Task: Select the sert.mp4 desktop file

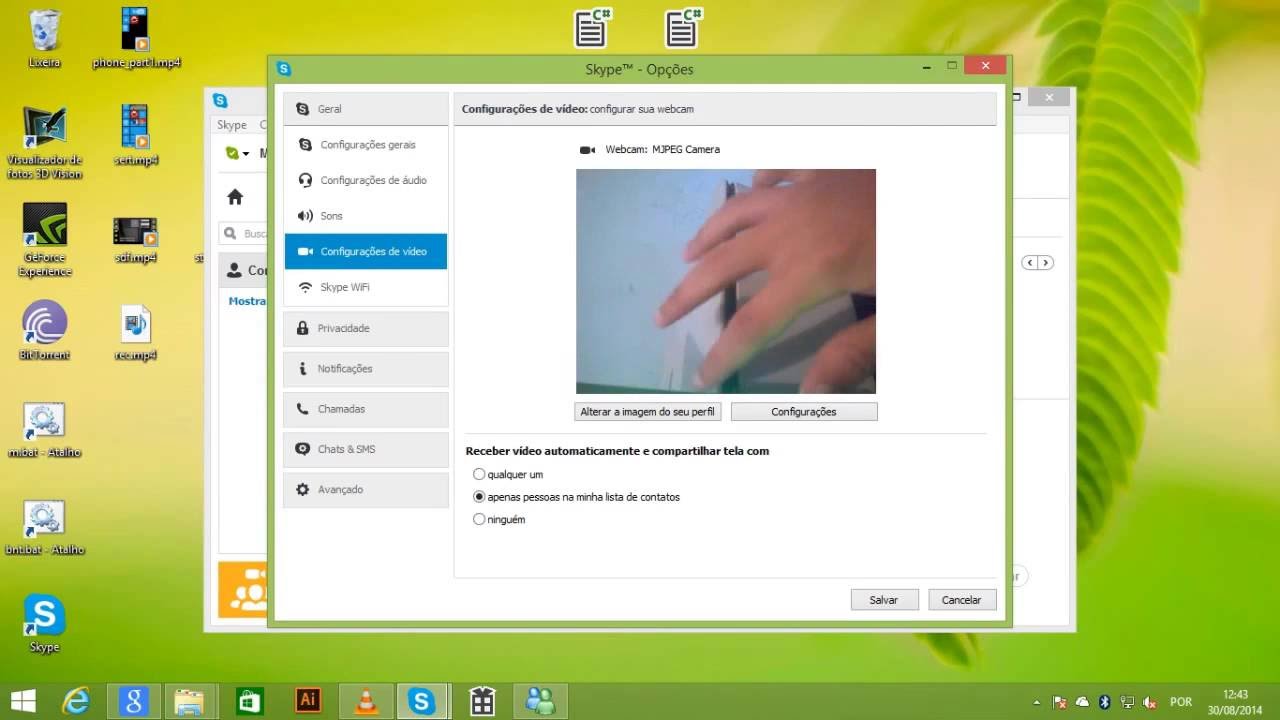Action: coord(136,135)
